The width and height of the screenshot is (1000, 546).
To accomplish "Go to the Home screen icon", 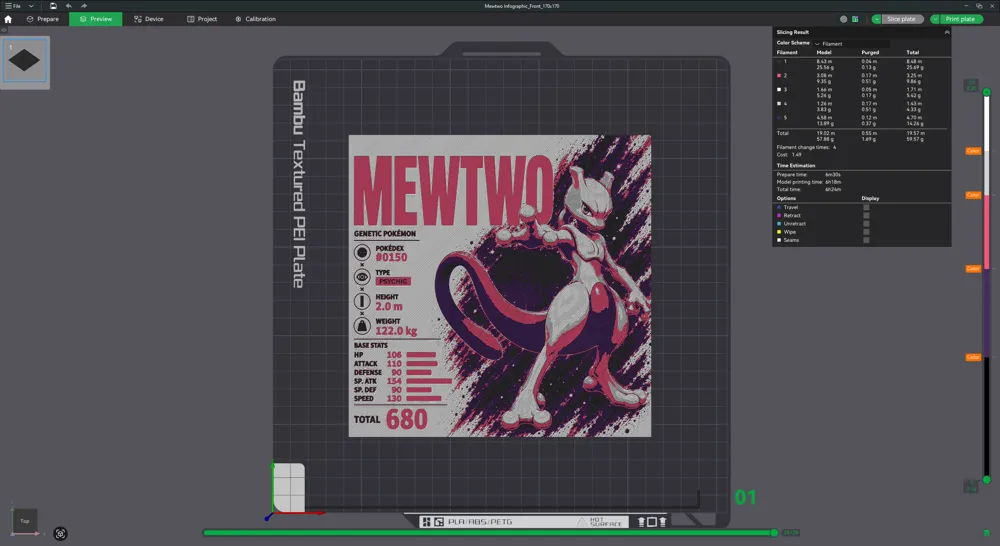I will [8, 19].
